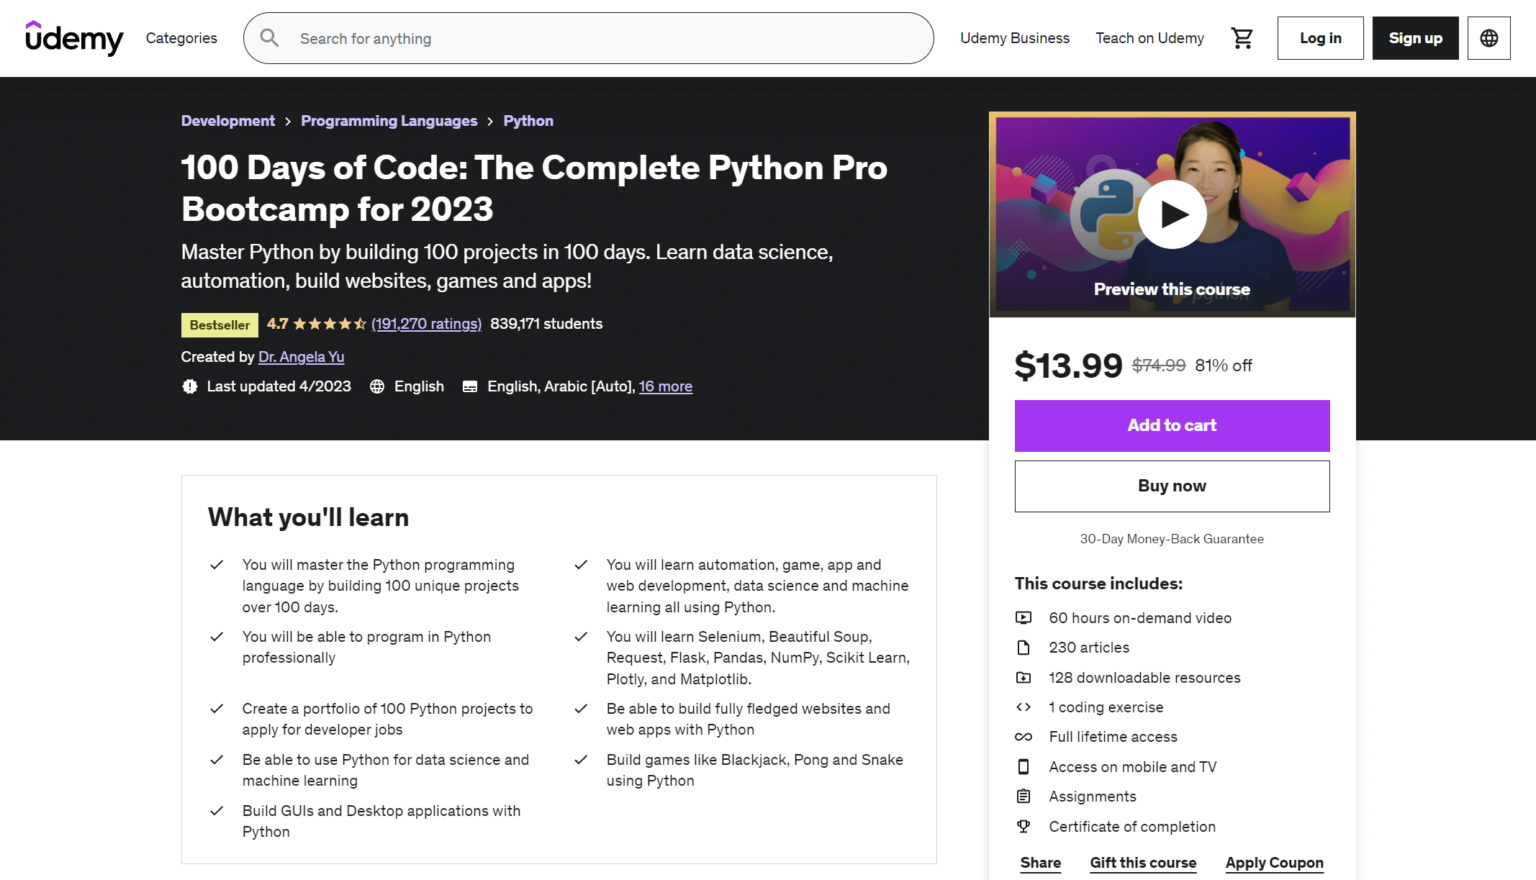The image size is (1536, 880).
Task: Click the Gift this course link
Action: (x=1142, y=862)
